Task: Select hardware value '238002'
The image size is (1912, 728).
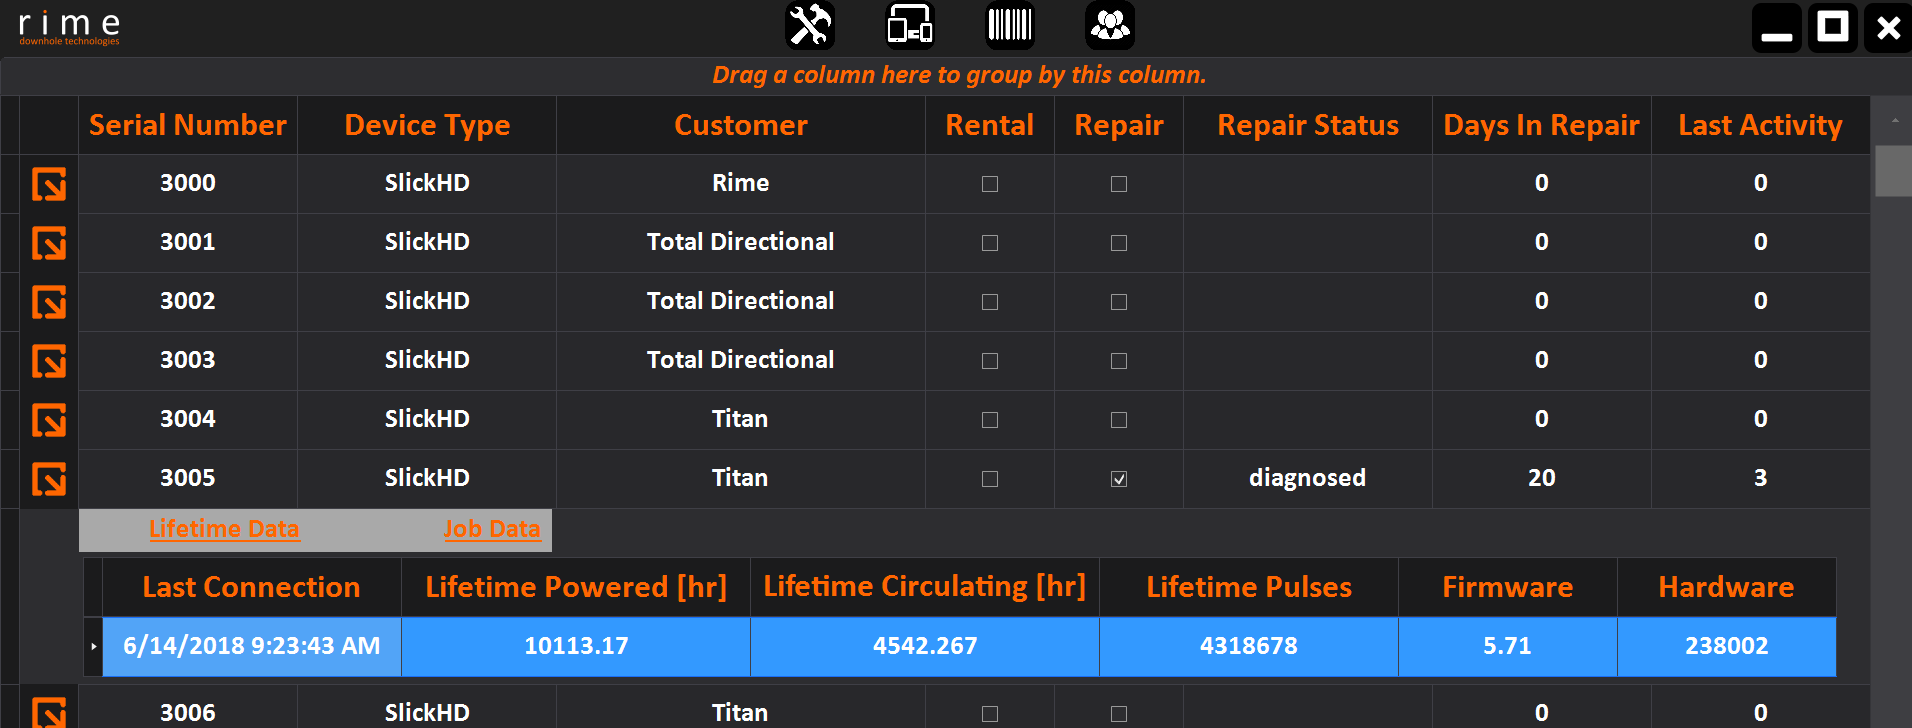Action: point(1727,646)
